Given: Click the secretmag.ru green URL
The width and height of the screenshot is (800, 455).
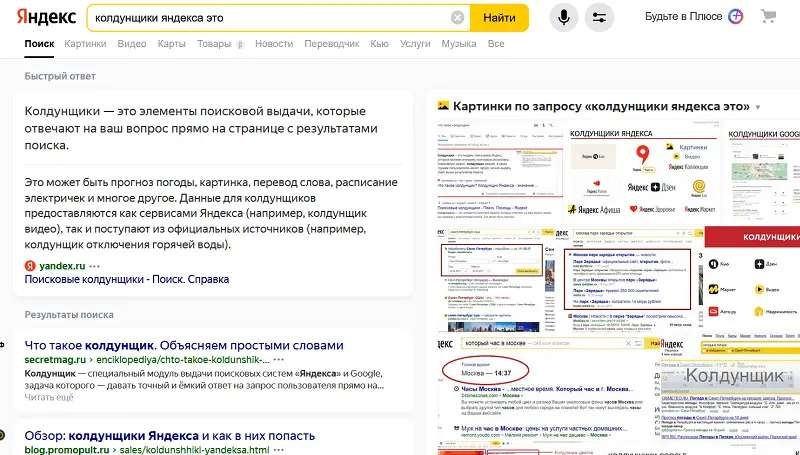Looking at the screenshot, I should 55,360.
